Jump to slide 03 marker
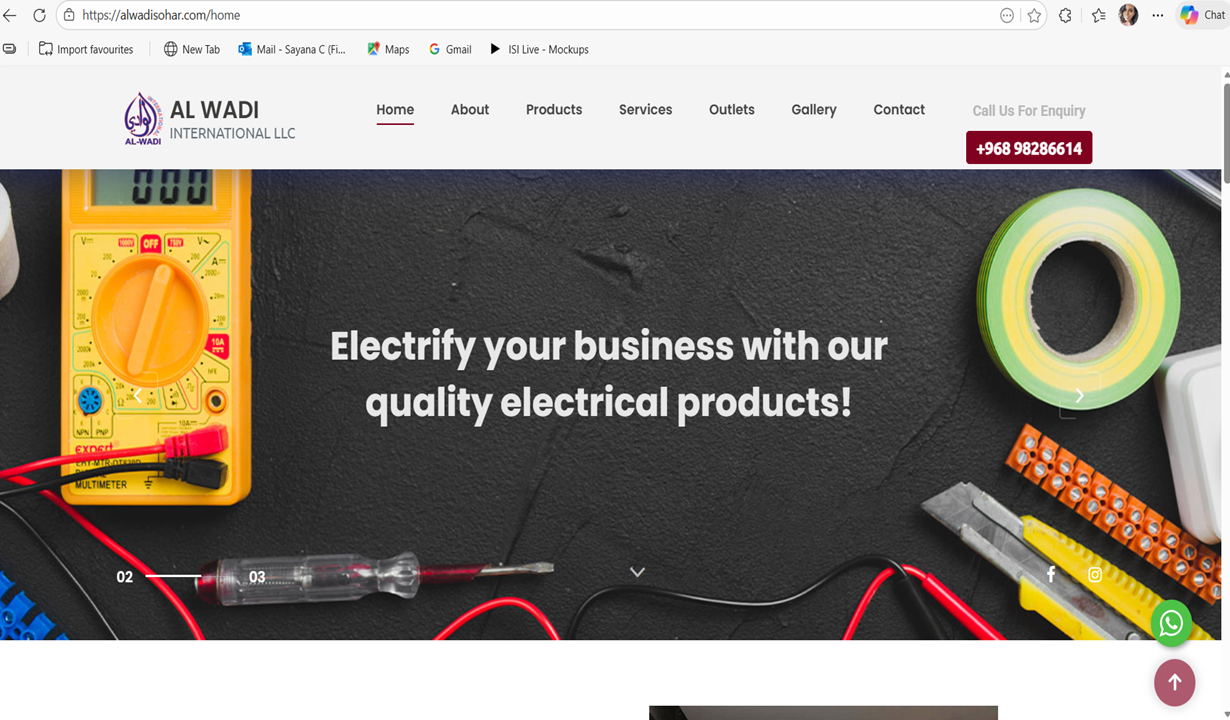 point(257,577)
